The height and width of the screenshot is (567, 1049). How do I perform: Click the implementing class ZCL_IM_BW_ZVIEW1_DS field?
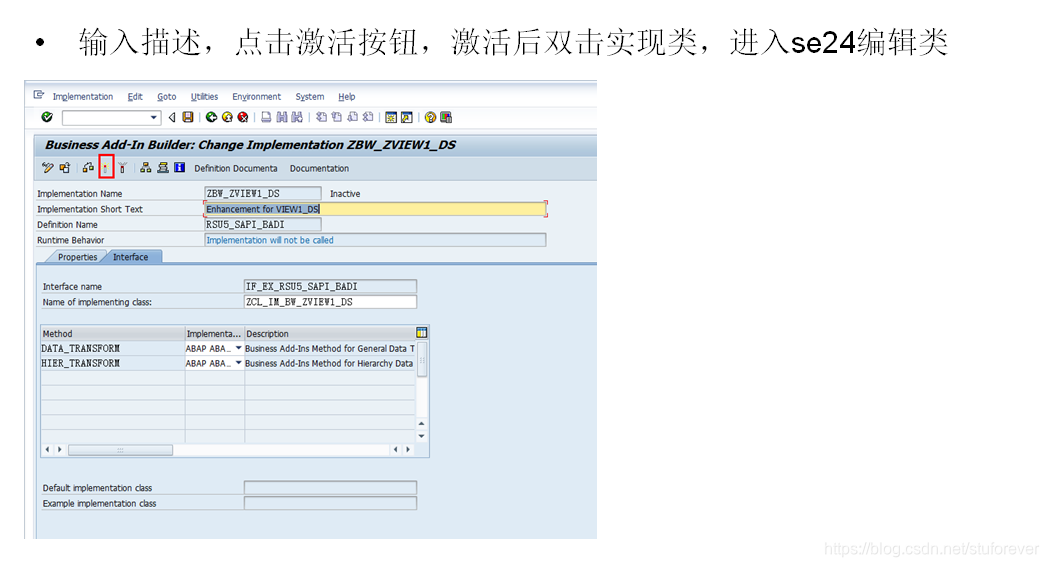330,302
